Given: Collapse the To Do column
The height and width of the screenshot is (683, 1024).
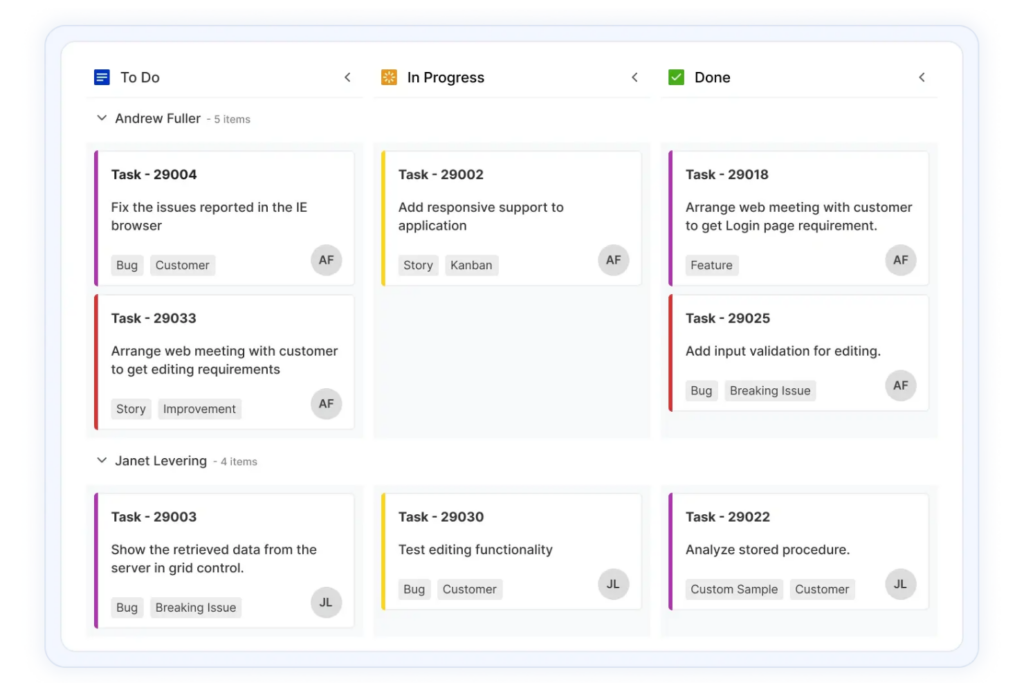Looking at the screenshot, I should tap(347, 78).
